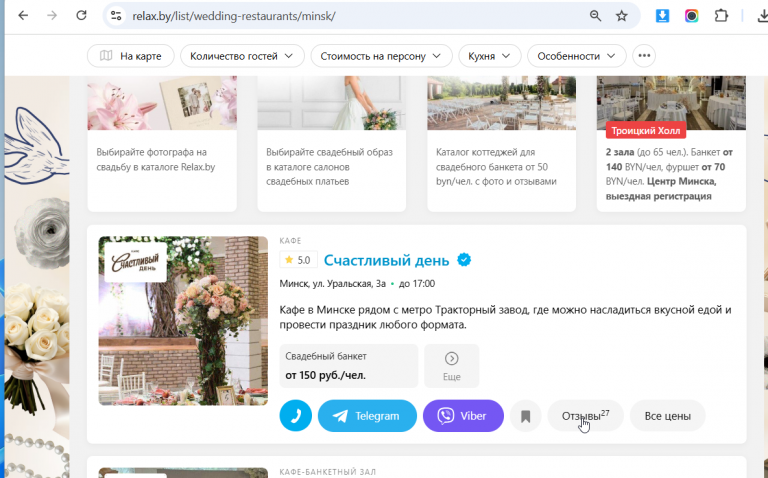This screenshot has height=478, width=768.
Task: Click the address Минск, ул. Уральская, 3а
Action: coord(333,284)
